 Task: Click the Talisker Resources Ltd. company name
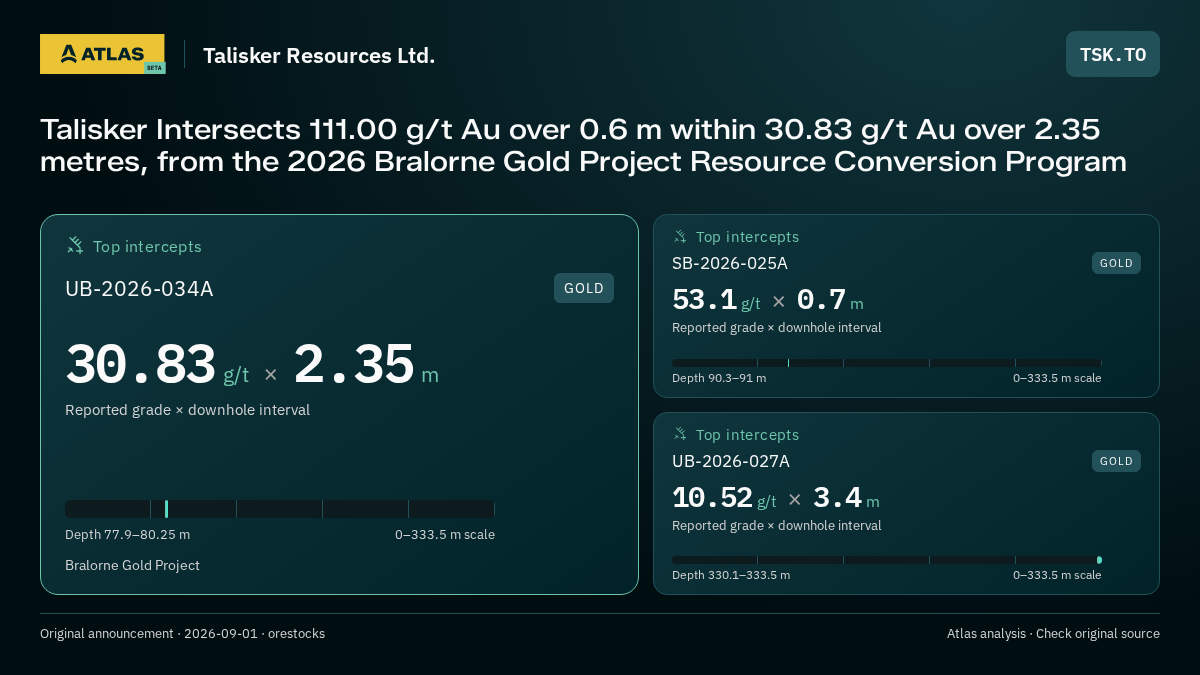click(x=319, y=55)
